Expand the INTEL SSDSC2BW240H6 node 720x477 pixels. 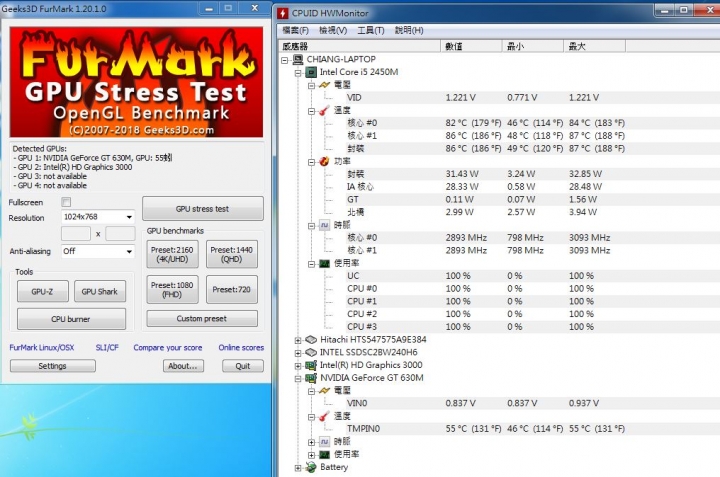[x=298, y=354]
